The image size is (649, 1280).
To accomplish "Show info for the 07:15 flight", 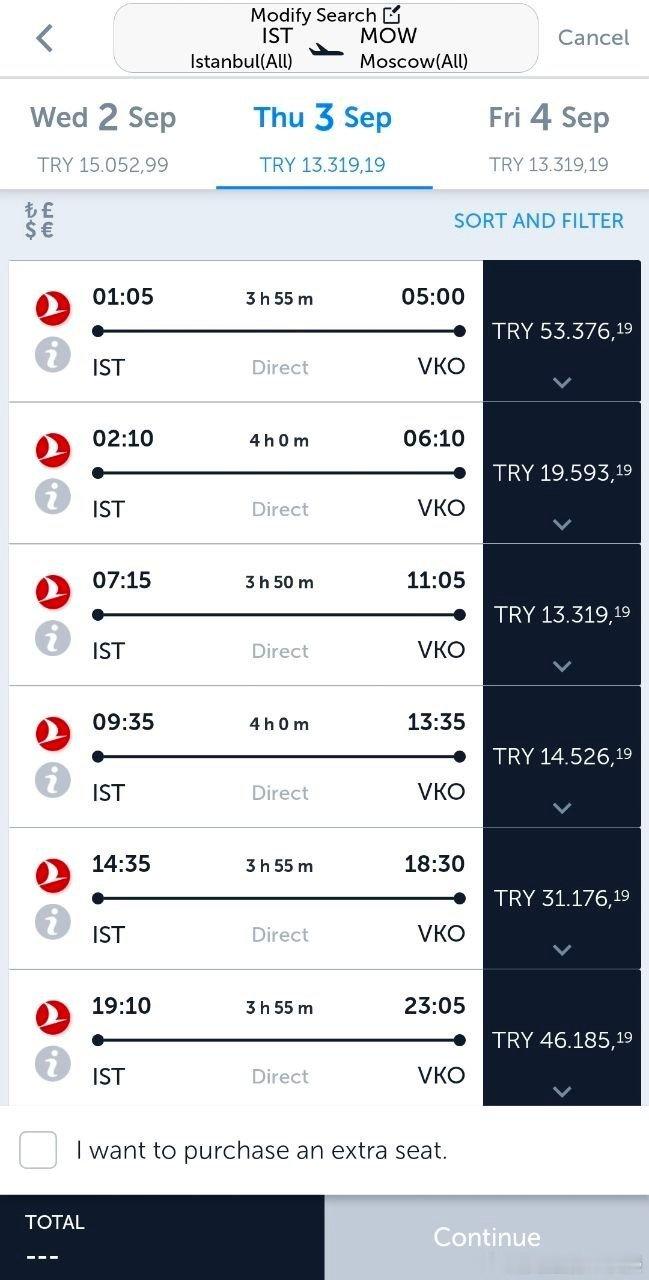I will [53, 637].
